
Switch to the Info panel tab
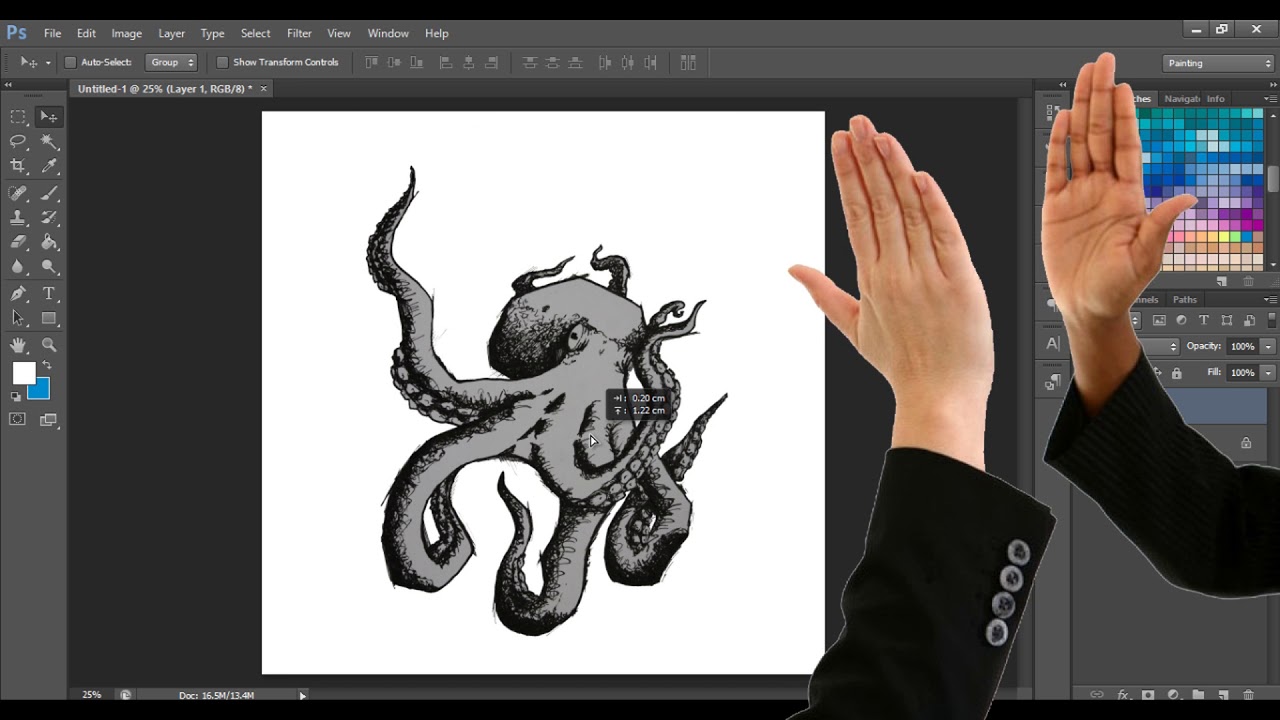(x=1215, y=99)
